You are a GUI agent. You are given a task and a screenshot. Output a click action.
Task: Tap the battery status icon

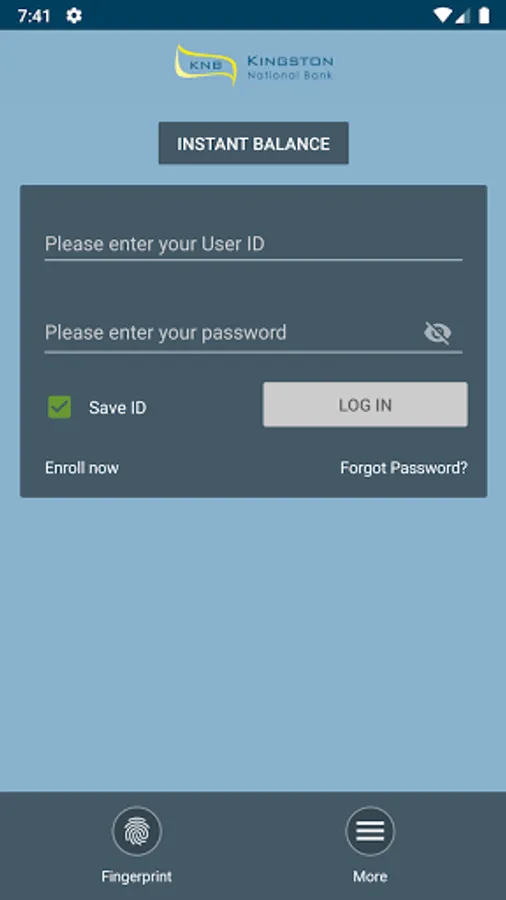(484, 15)
